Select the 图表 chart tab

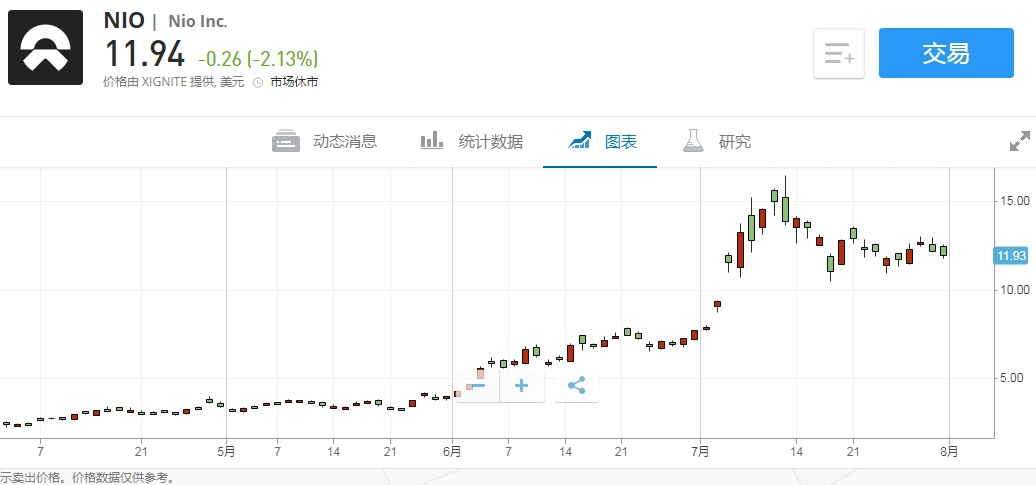pyautogui.click(x=602, y=141)
